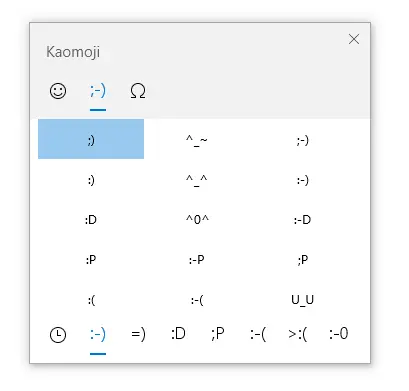
Task: Insert the ^0^ kaomoji
Action: point(197,220)
